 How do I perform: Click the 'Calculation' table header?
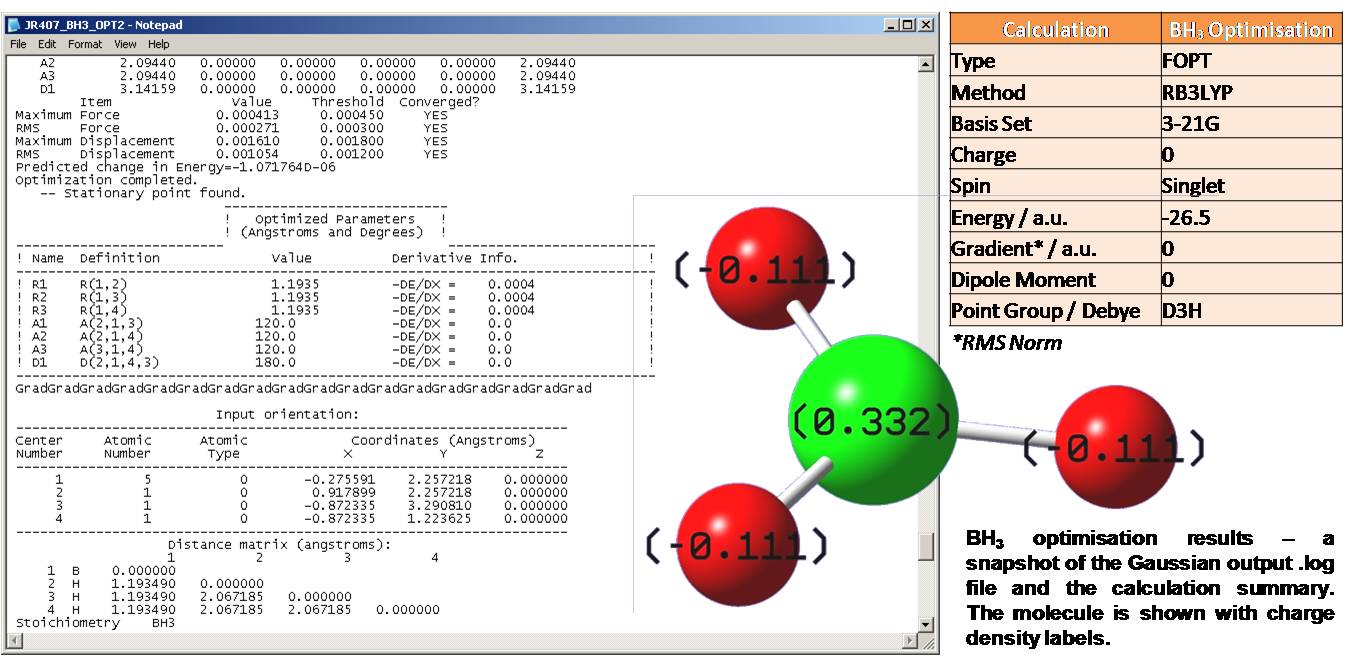coord(1055,29)
